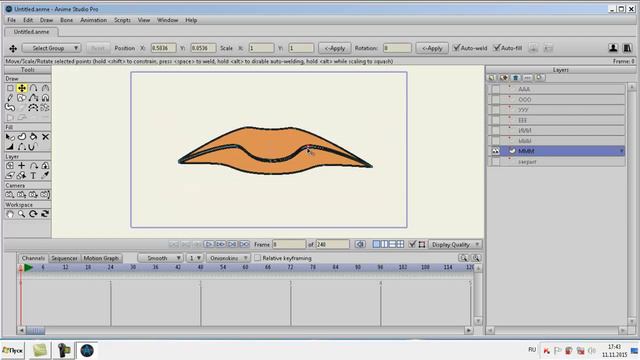
Task: Enable Relative keyframing checkbox
Action: [x=258, y=258]
